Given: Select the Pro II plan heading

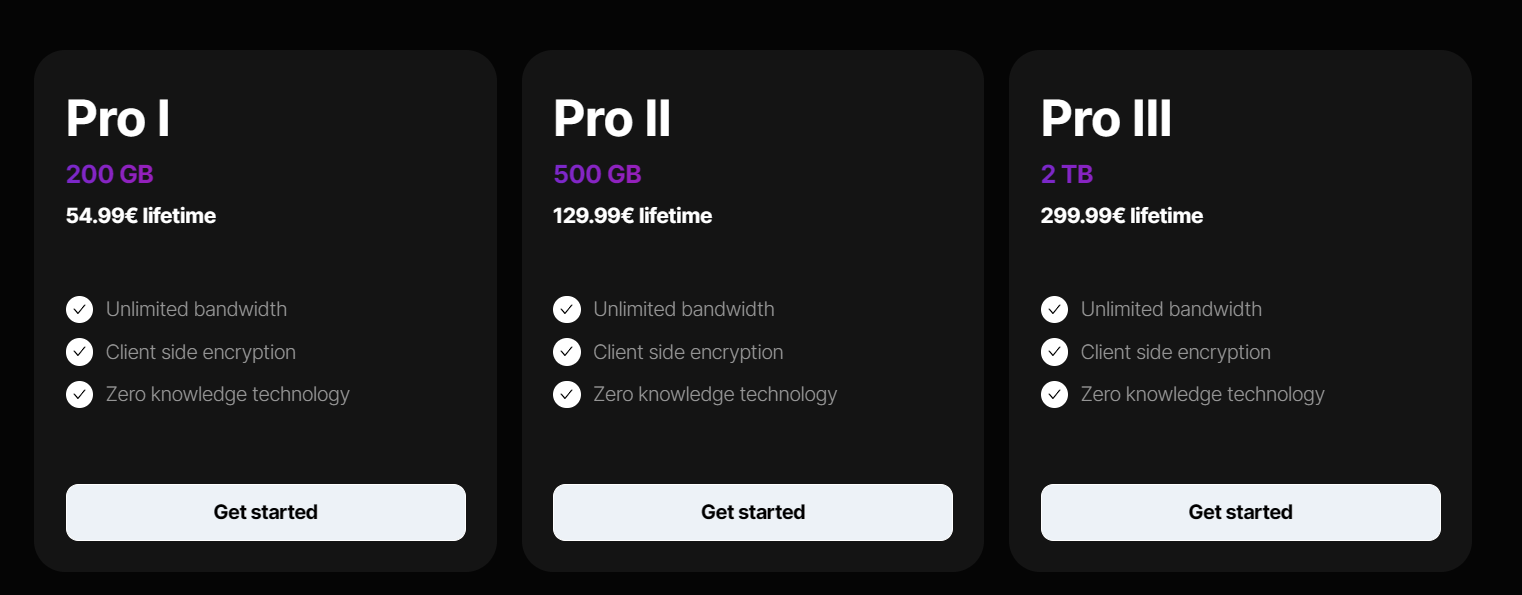Looking at the screenshot, I should (x=612, y=119).
